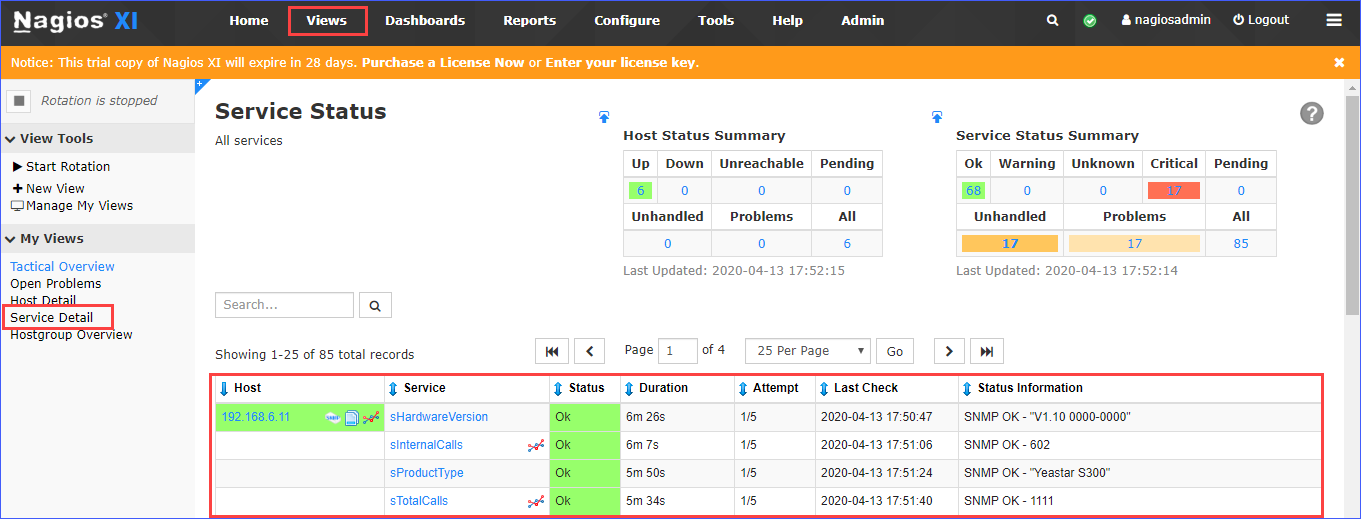Click the search button beside the search box
Viewport: 1361px width, 519px height.
(376, 305)
